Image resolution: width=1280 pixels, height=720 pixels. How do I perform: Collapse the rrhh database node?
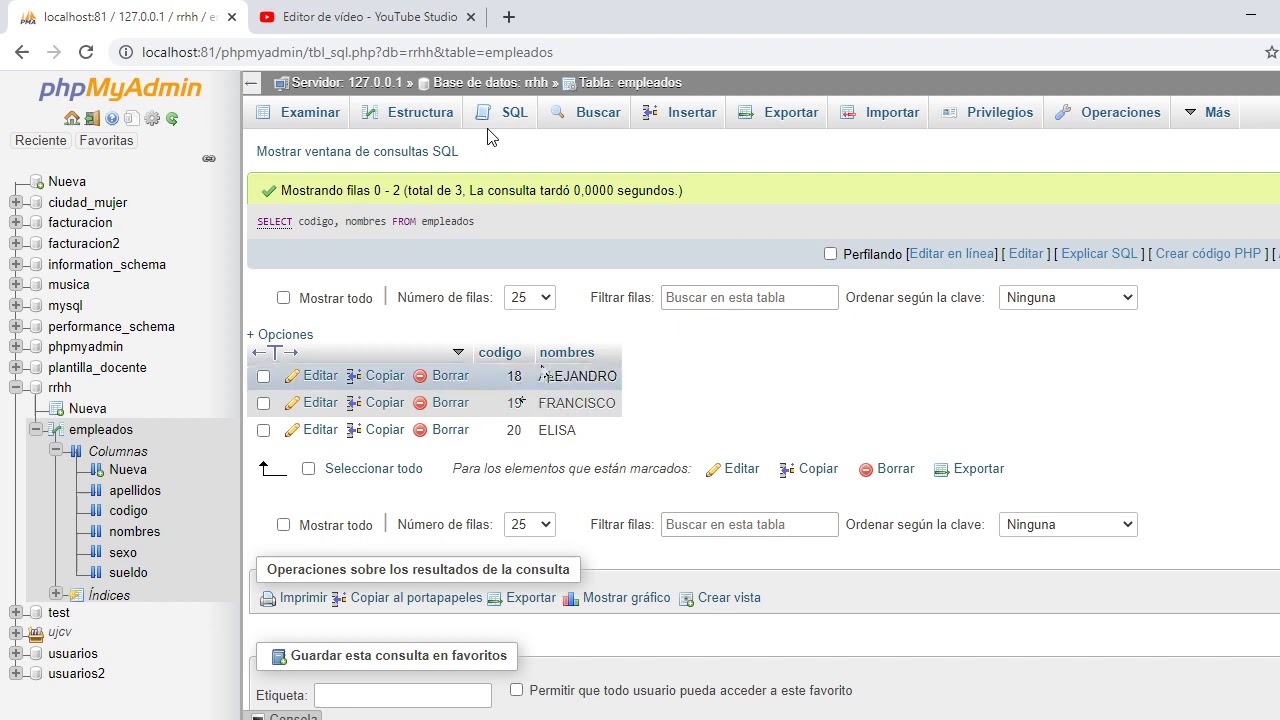[16, 387]
